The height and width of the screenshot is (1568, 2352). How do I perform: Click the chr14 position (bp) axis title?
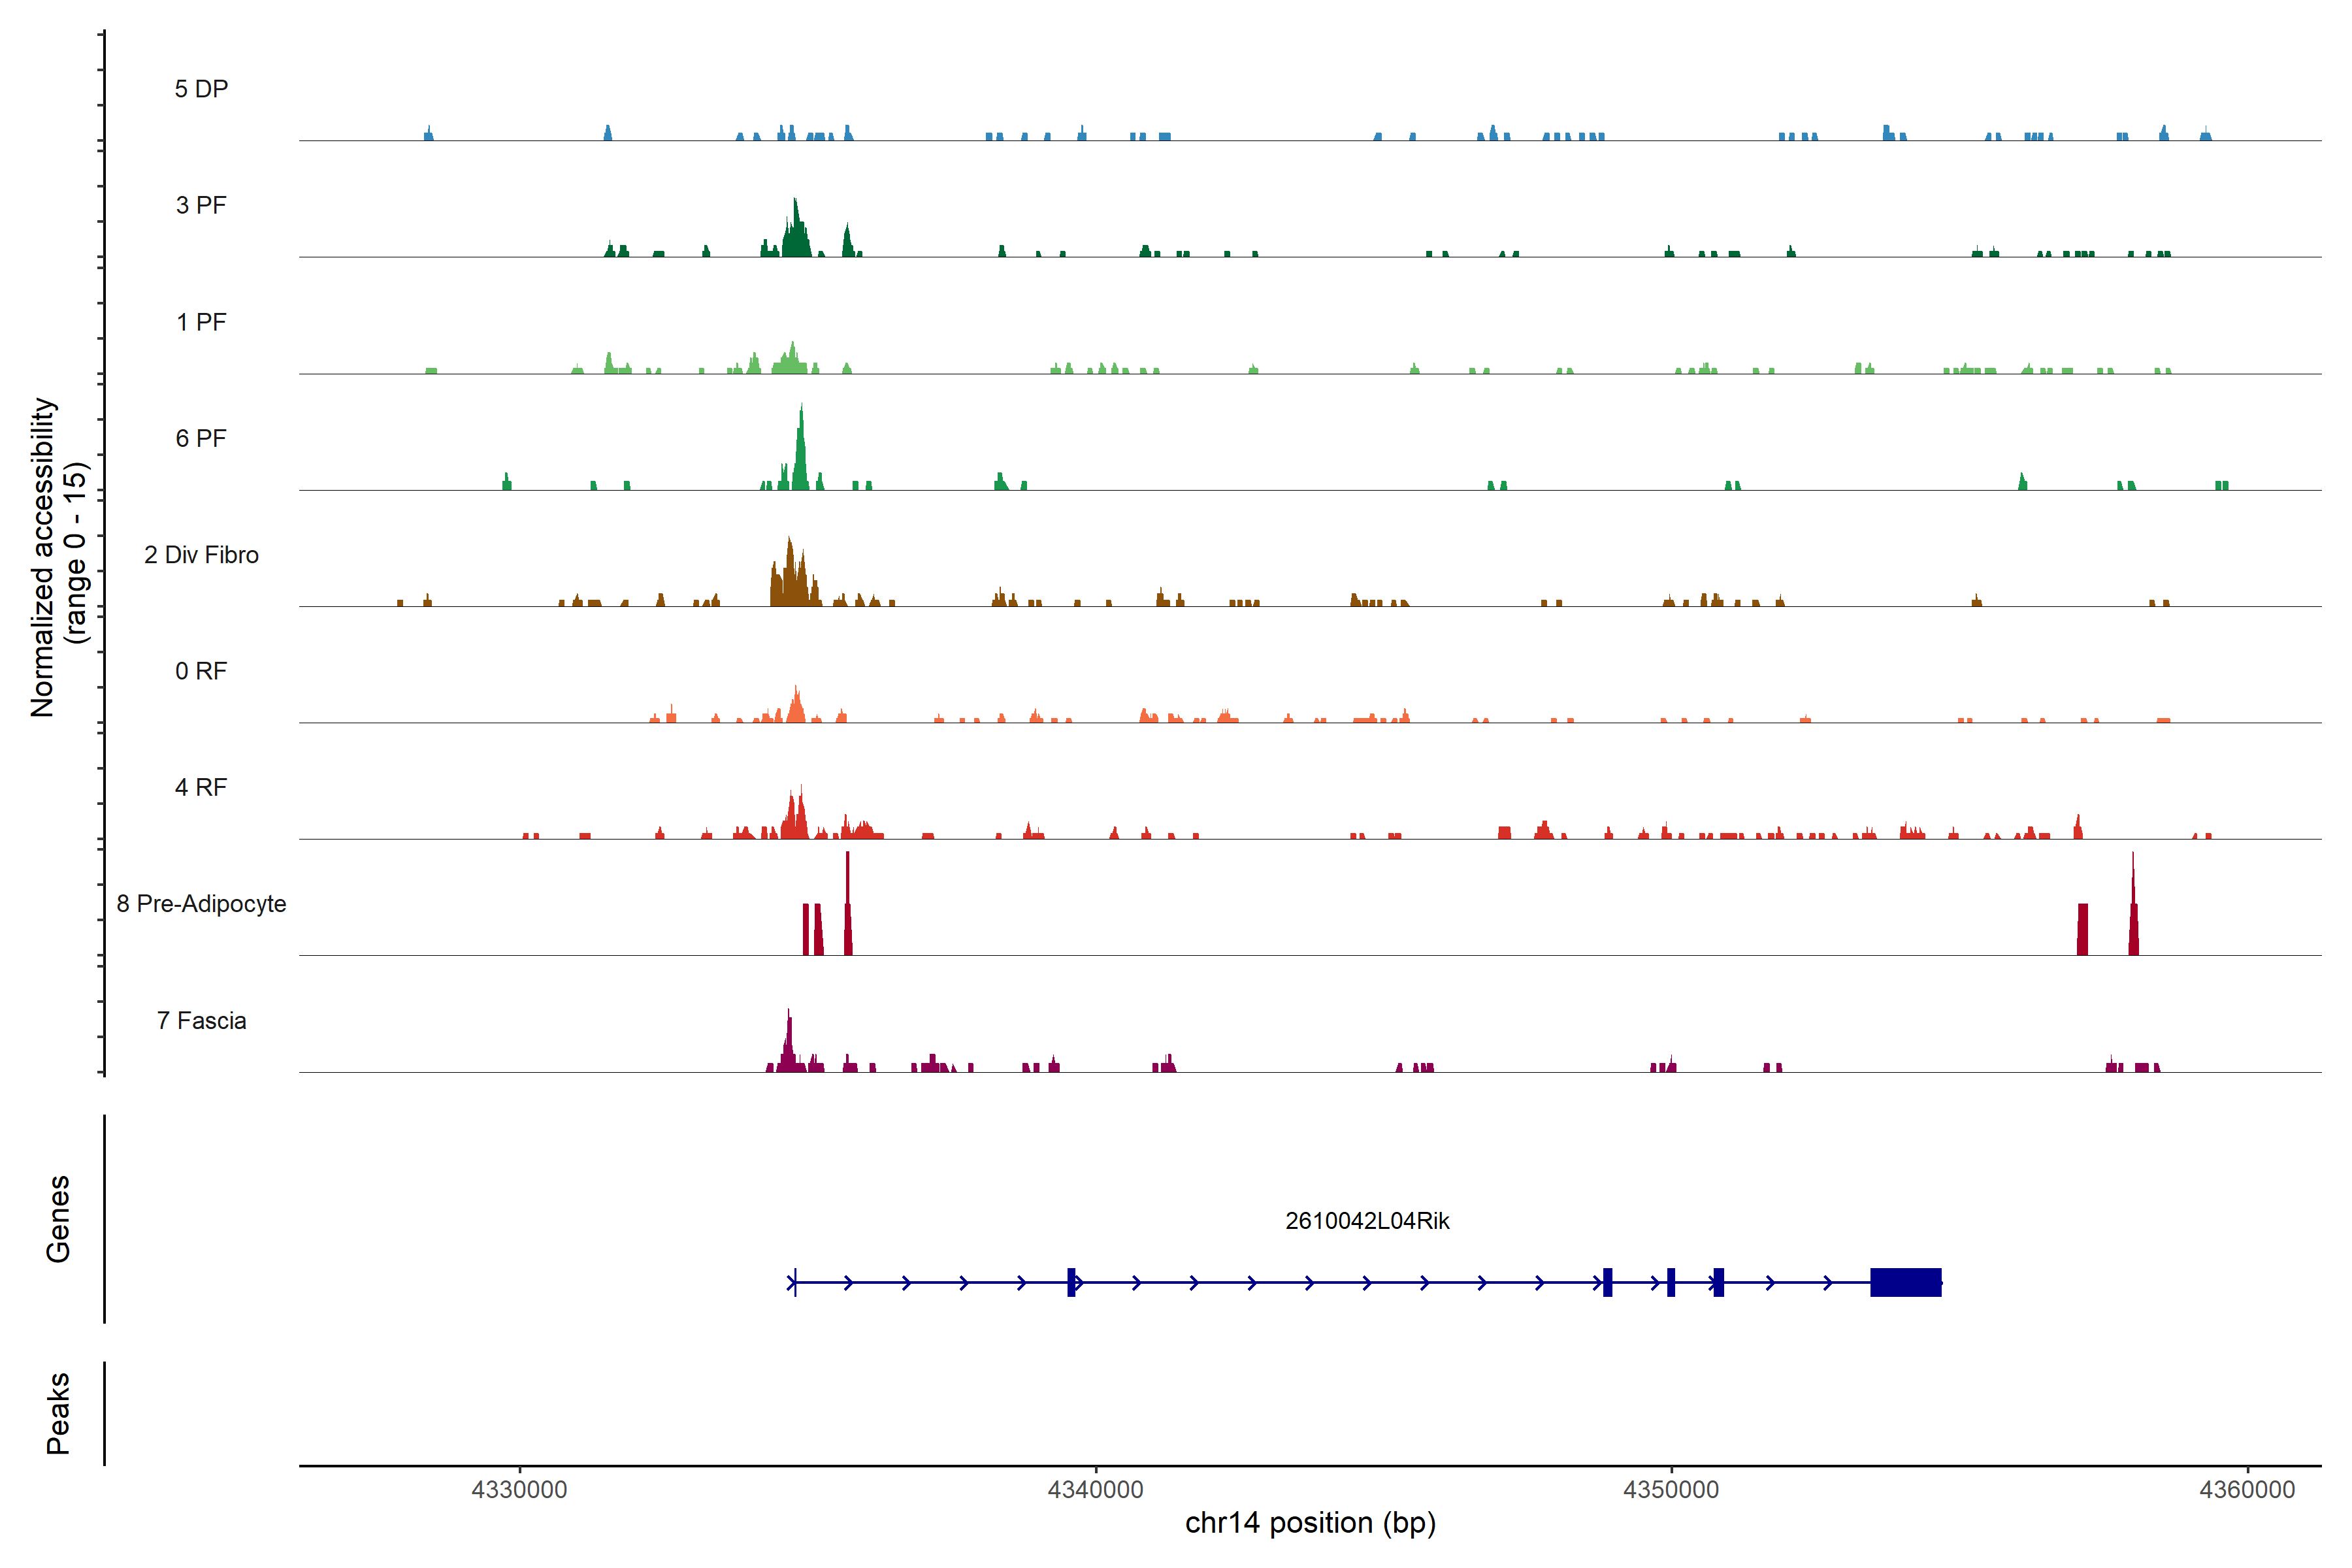(x=1310, y=1523)
